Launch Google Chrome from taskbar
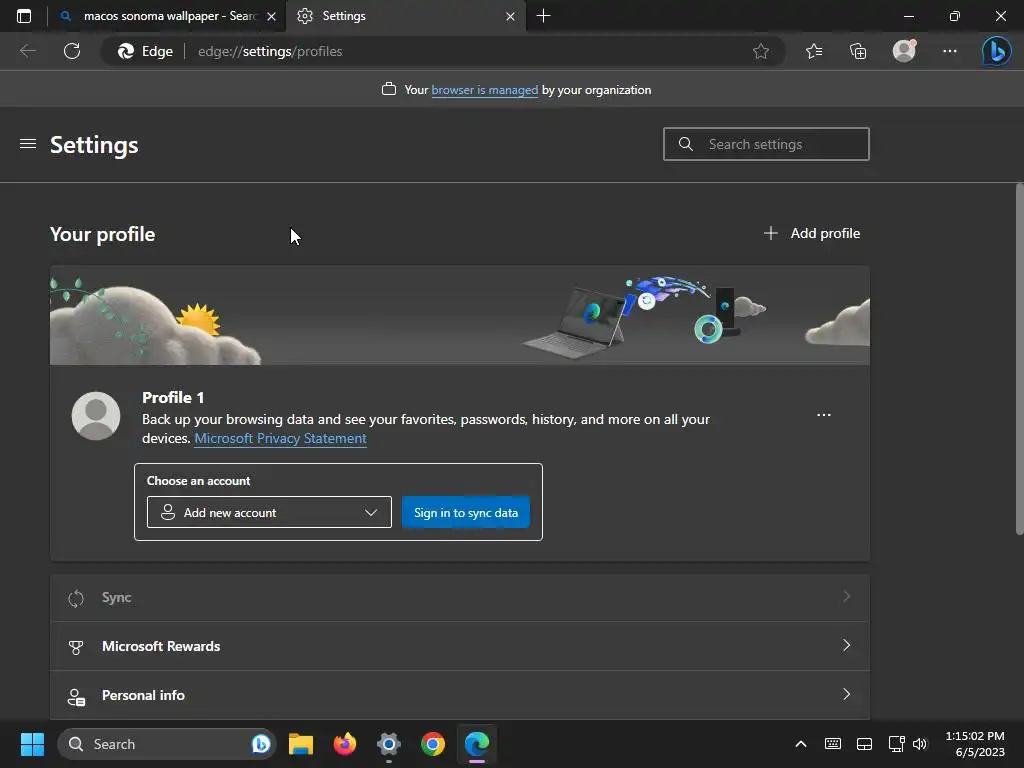The height and width of the screenshot is (768, 1024). pos(432,744)
